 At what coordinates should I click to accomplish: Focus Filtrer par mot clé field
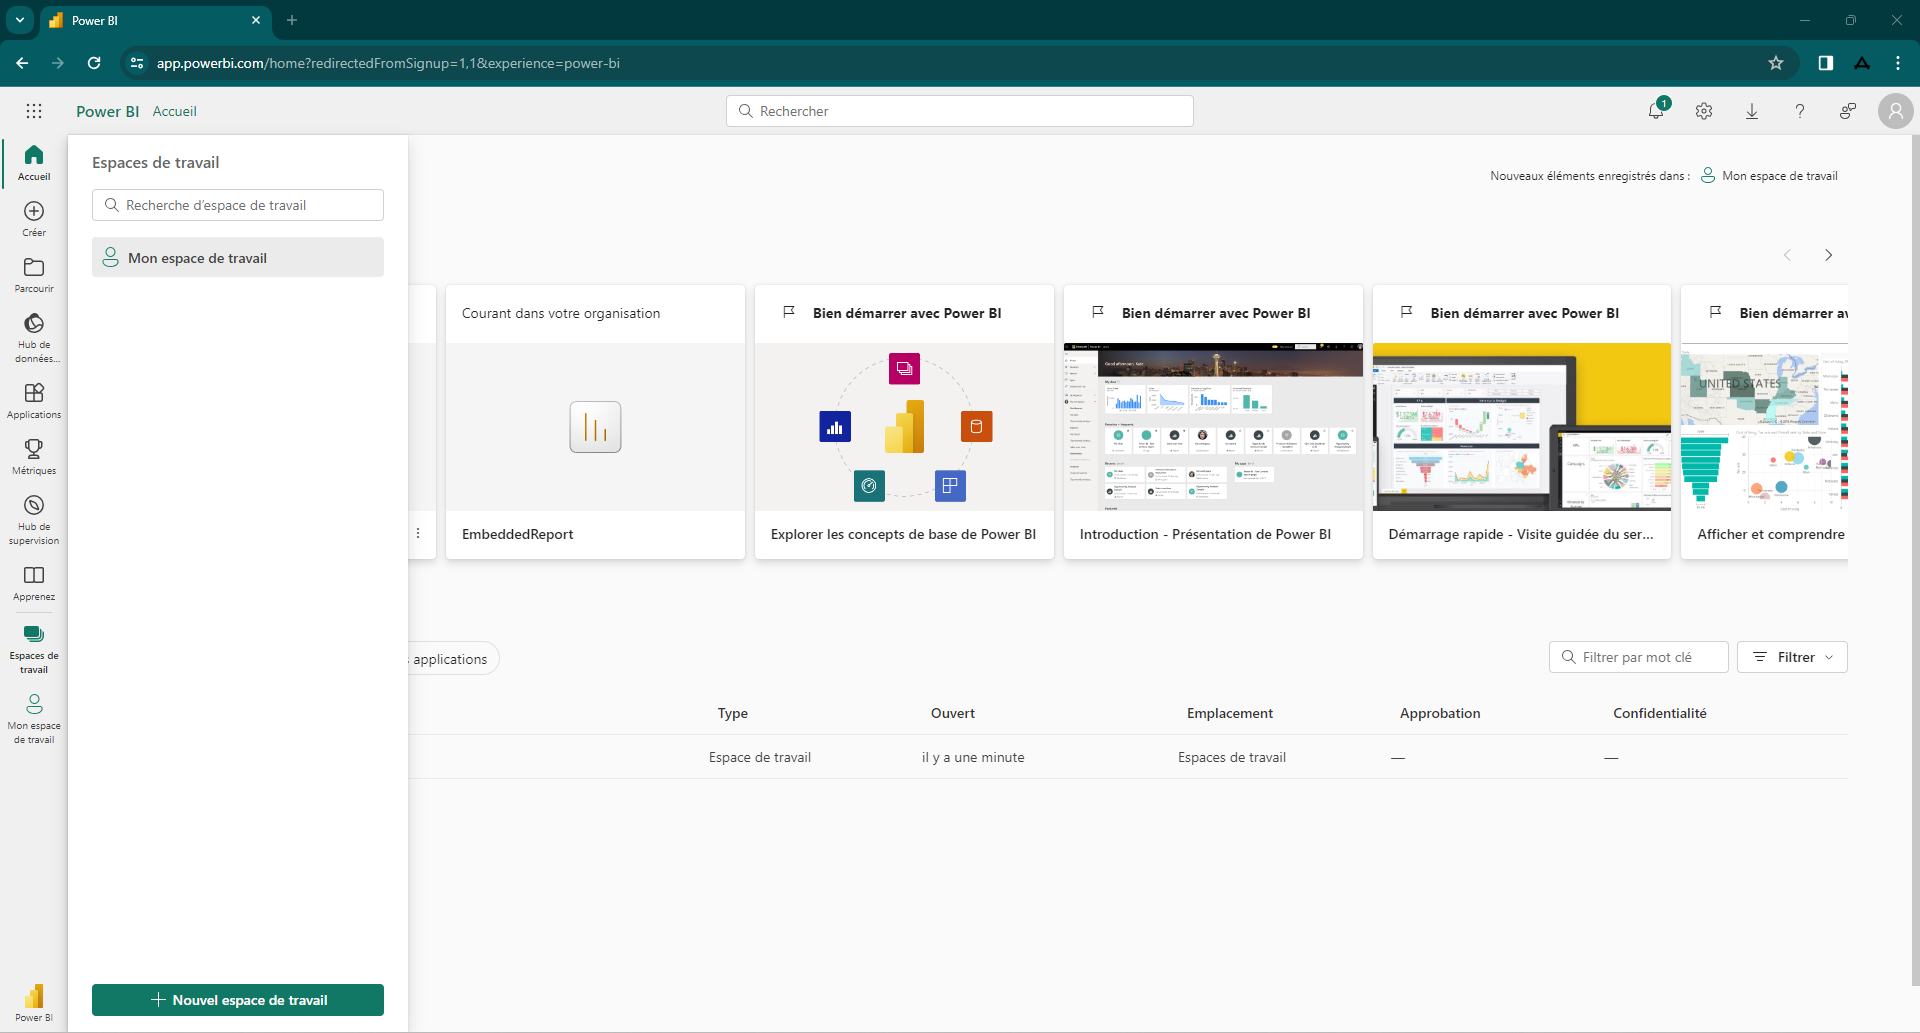coord(1639,657)
